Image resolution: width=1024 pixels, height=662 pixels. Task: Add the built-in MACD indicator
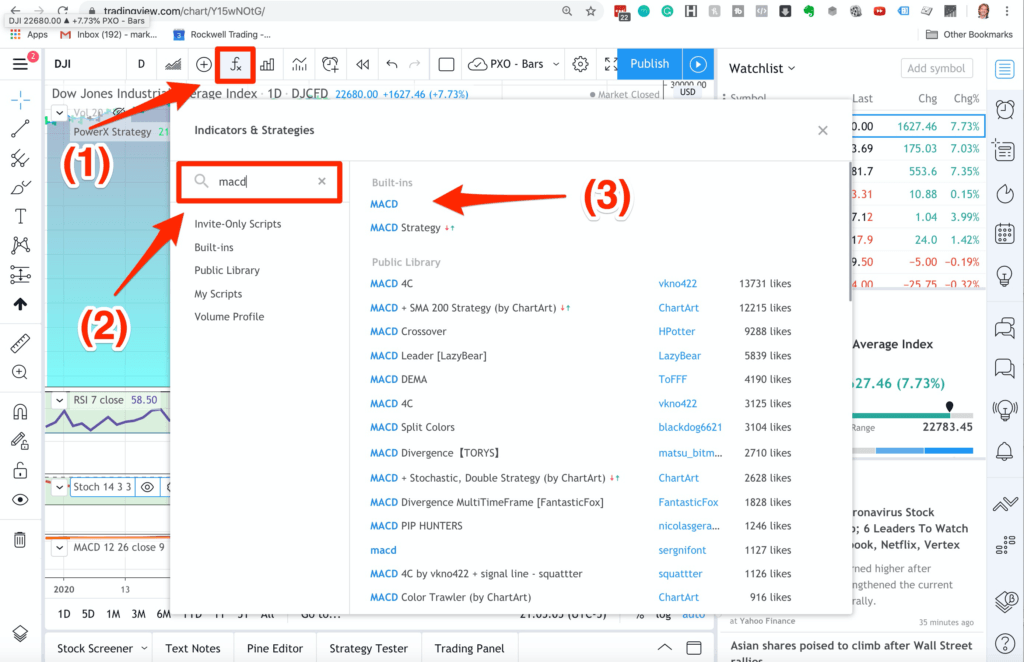click(x=384, y=204)
